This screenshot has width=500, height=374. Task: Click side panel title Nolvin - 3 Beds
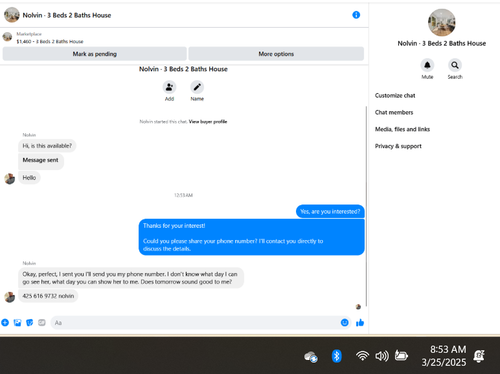(x=442, y=43)
